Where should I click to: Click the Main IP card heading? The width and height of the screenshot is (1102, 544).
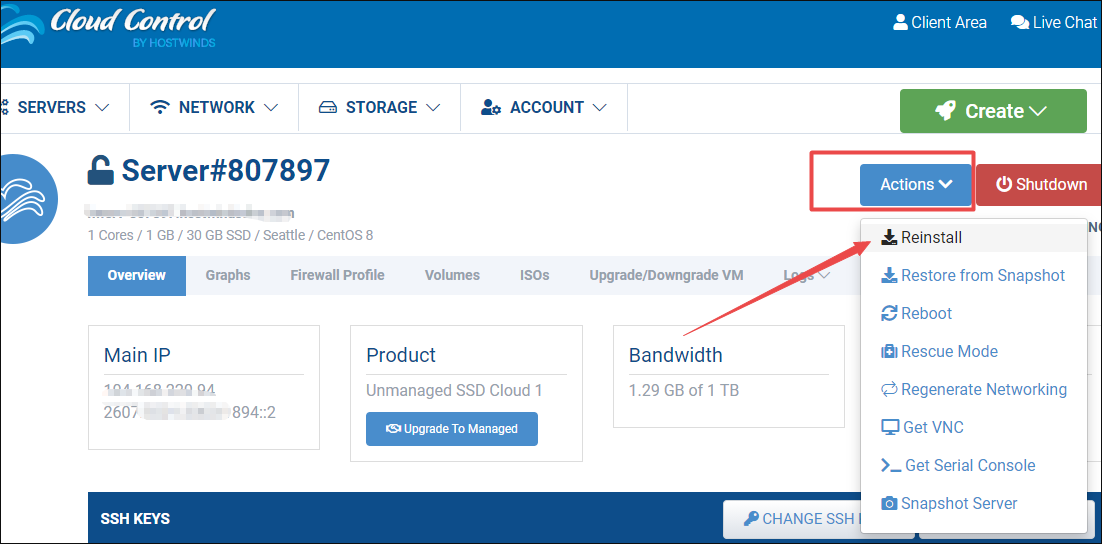(137, 354)
